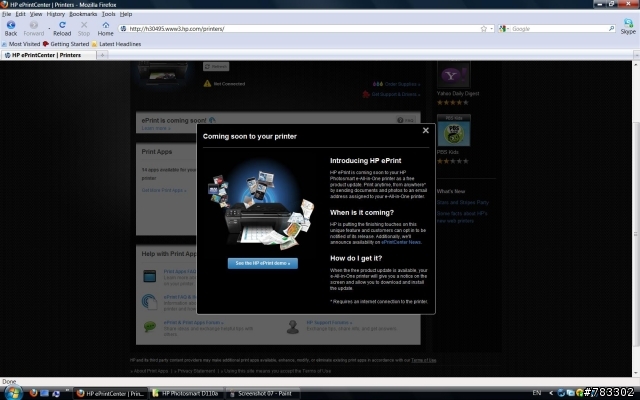The width and height of the screenshot is (640, 400).
Task: Open the Edit menu
Action: 20,14
